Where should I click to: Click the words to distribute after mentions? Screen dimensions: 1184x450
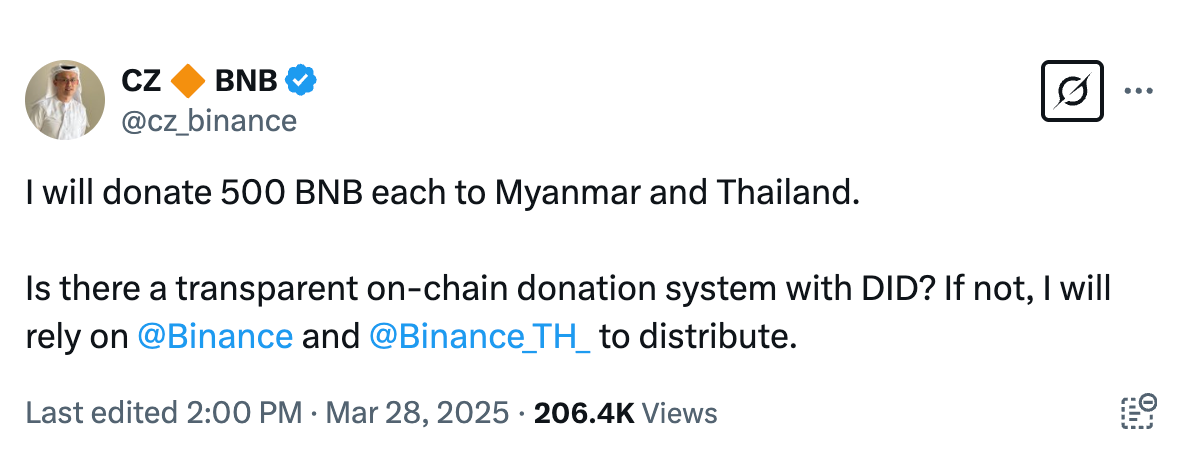pyautogui.click(x=698, y=336)
